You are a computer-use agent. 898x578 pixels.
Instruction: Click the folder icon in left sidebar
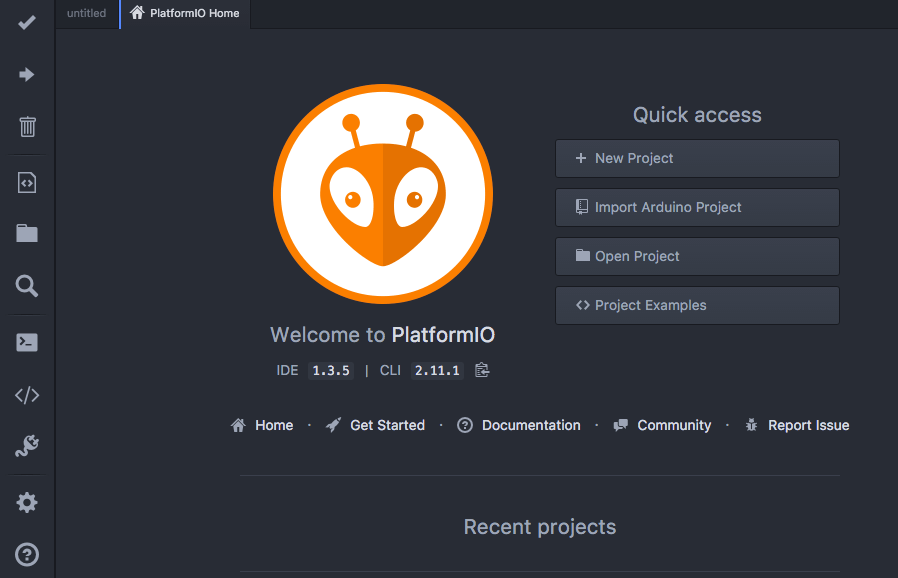coord(27,234)
